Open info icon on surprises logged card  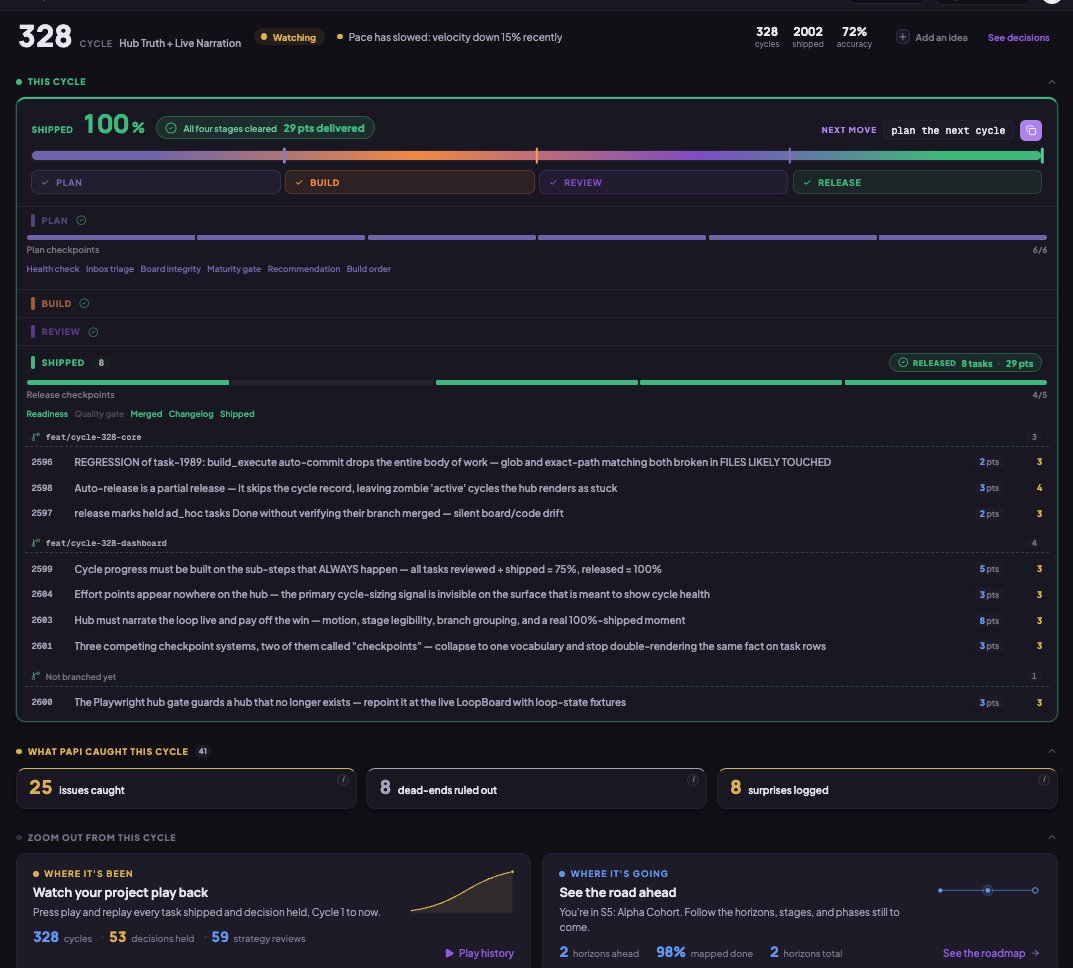click(x=1044, y=780)
